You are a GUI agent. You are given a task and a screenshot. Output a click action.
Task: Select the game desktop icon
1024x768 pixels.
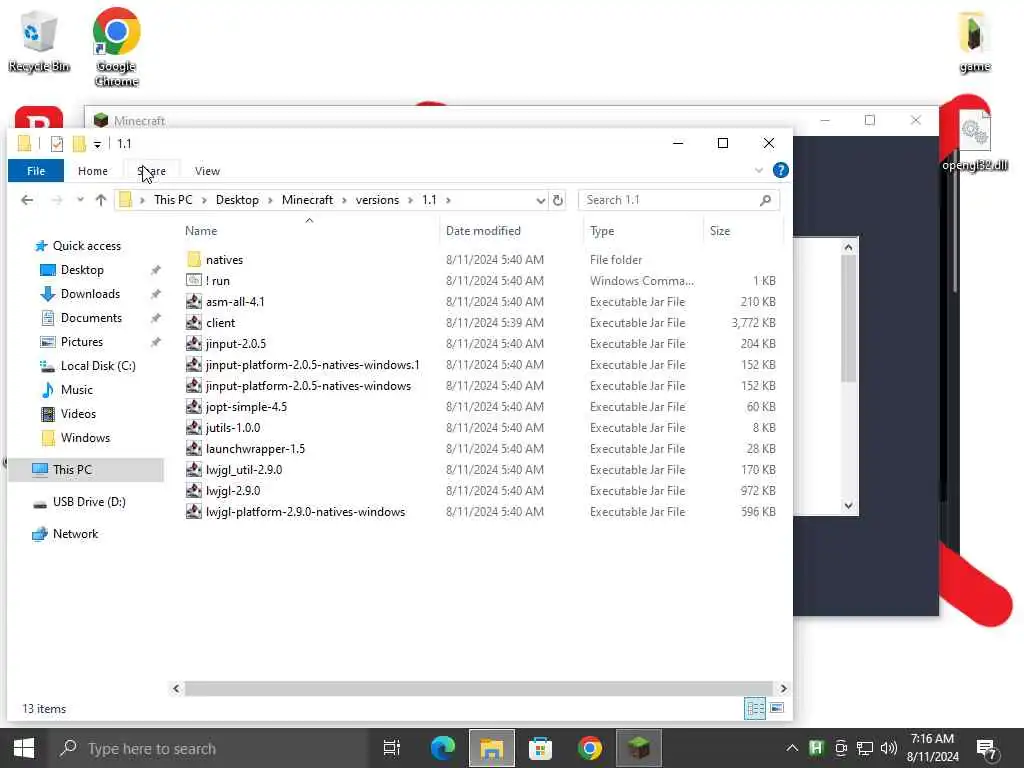(x=974, y=43)
